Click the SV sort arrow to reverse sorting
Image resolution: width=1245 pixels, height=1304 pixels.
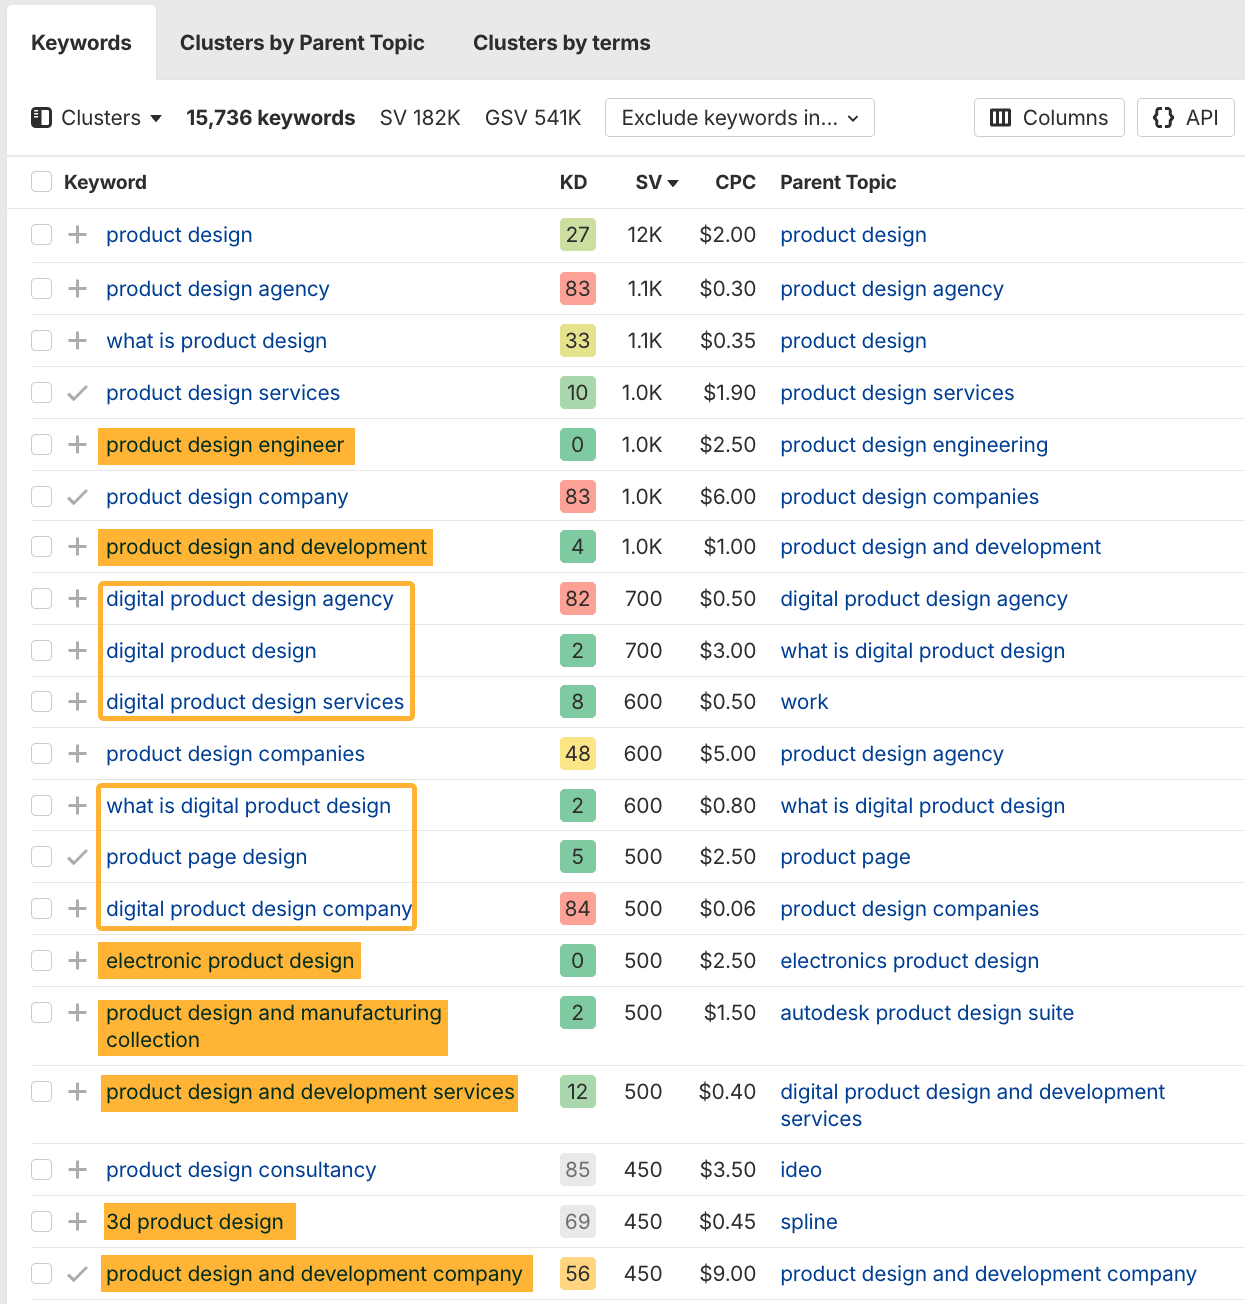tap(673, 182)
